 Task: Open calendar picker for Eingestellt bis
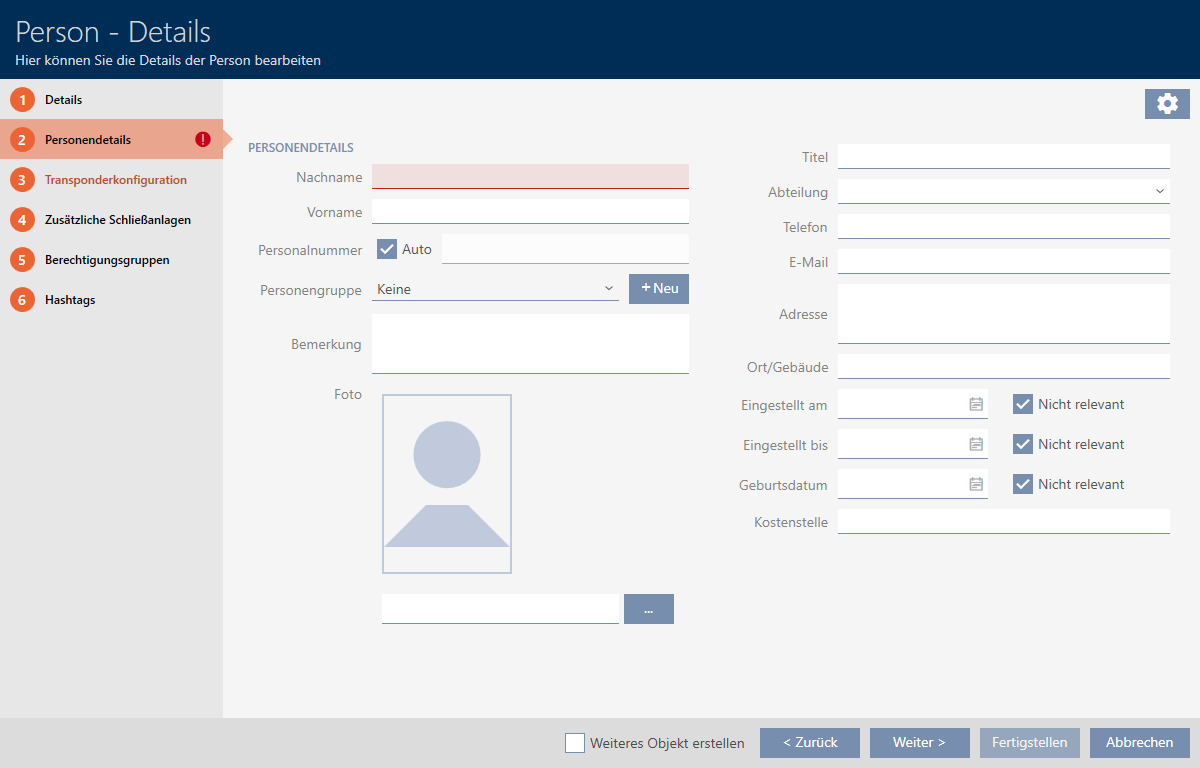976,444
